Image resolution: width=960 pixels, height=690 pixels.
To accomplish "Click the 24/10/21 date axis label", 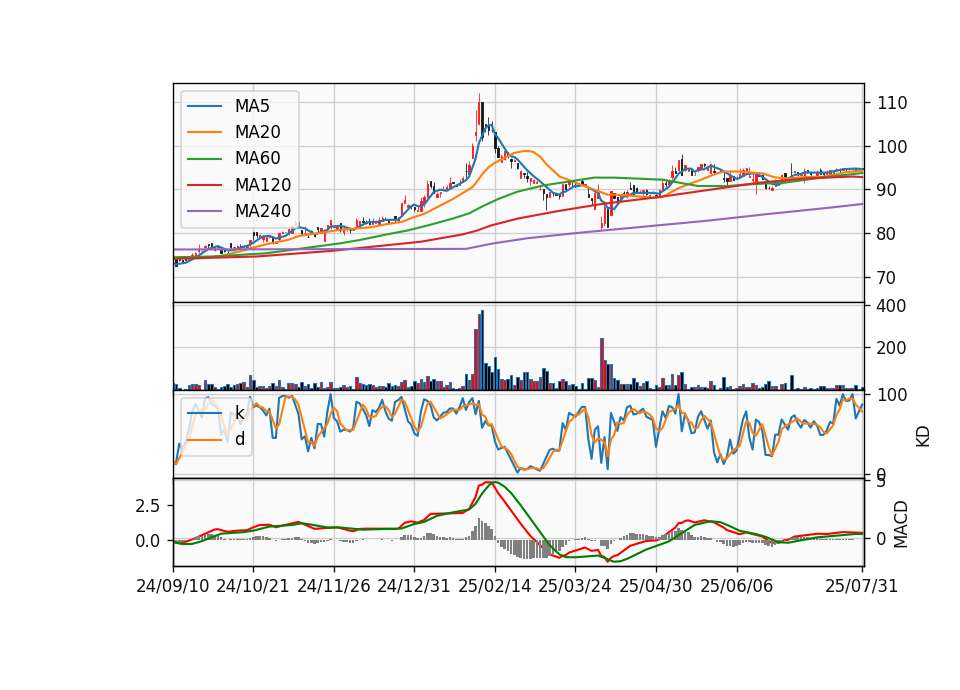I will pos(253,586).
